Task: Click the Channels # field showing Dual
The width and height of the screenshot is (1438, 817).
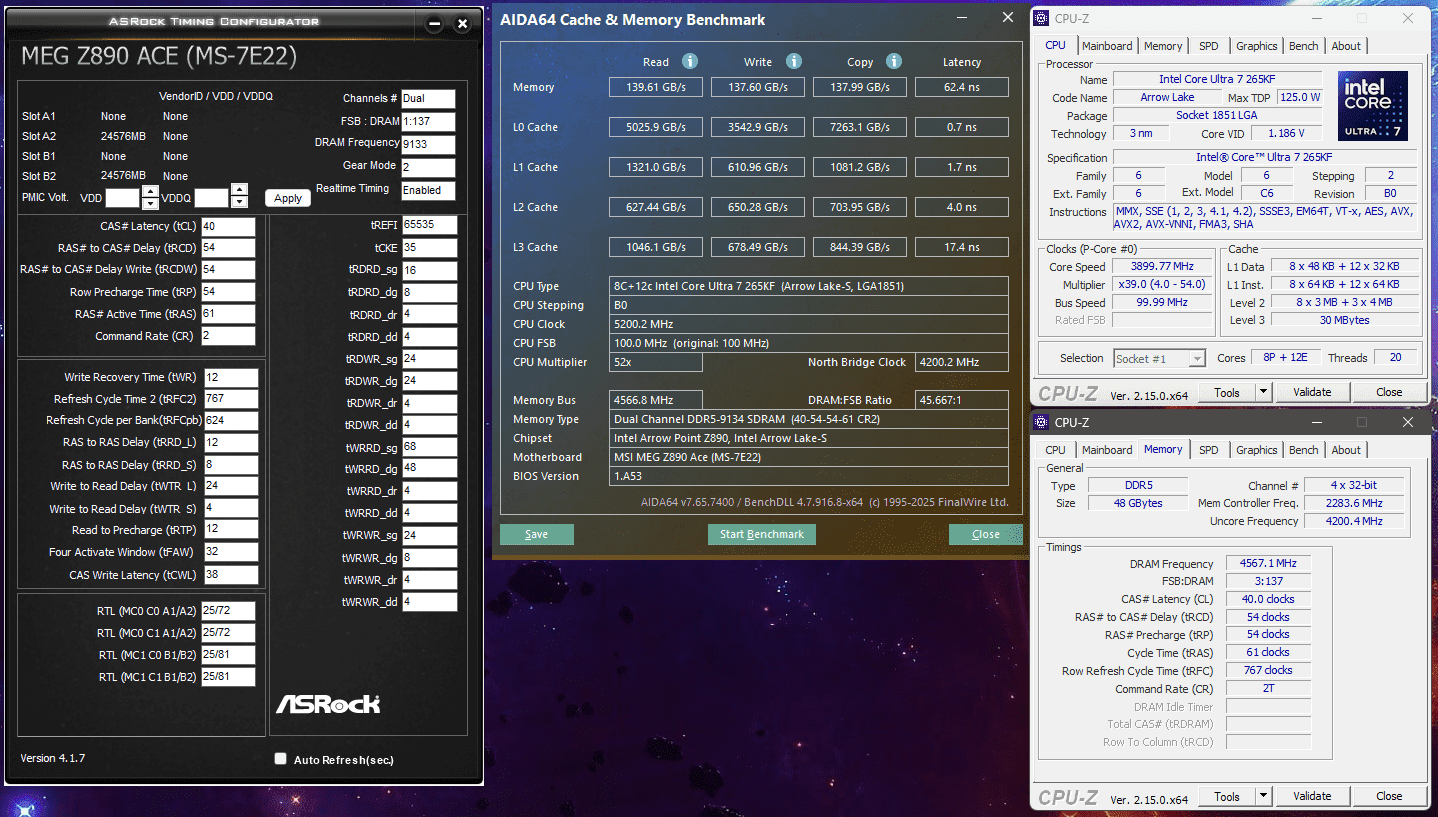Action: (x=428, y=99)
